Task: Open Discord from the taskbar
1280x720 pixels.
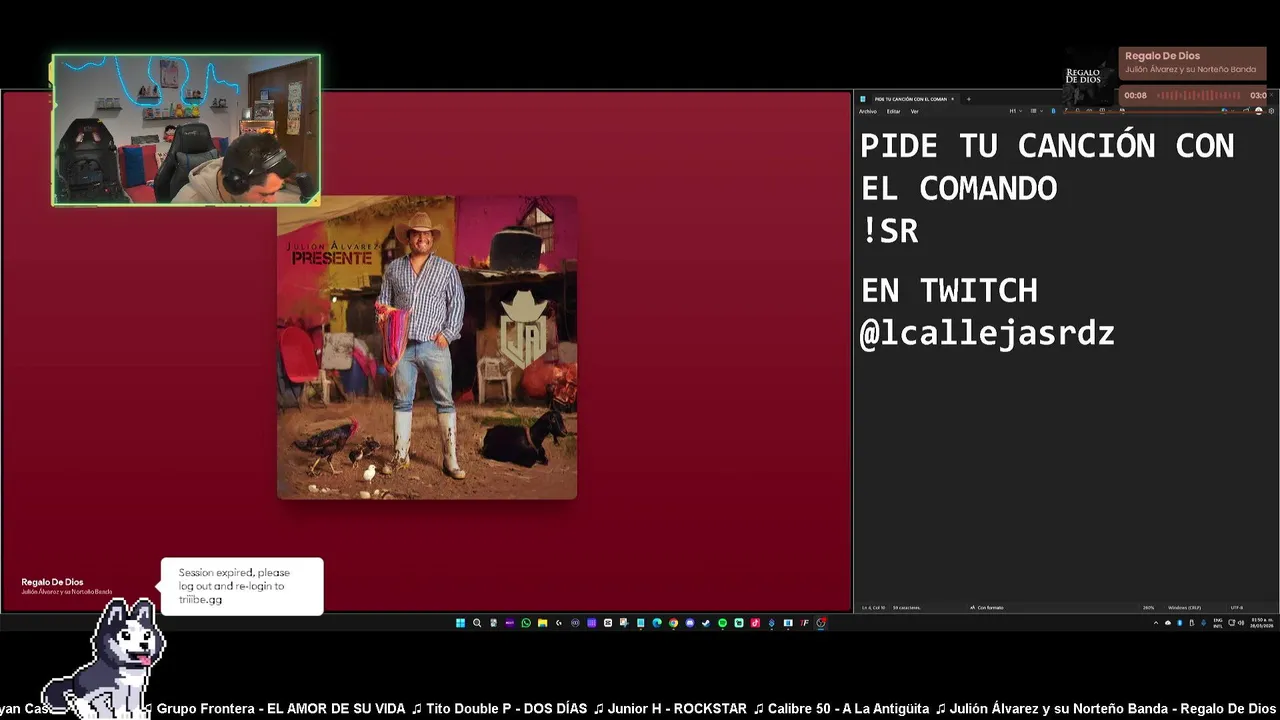Action: point(690,623)
